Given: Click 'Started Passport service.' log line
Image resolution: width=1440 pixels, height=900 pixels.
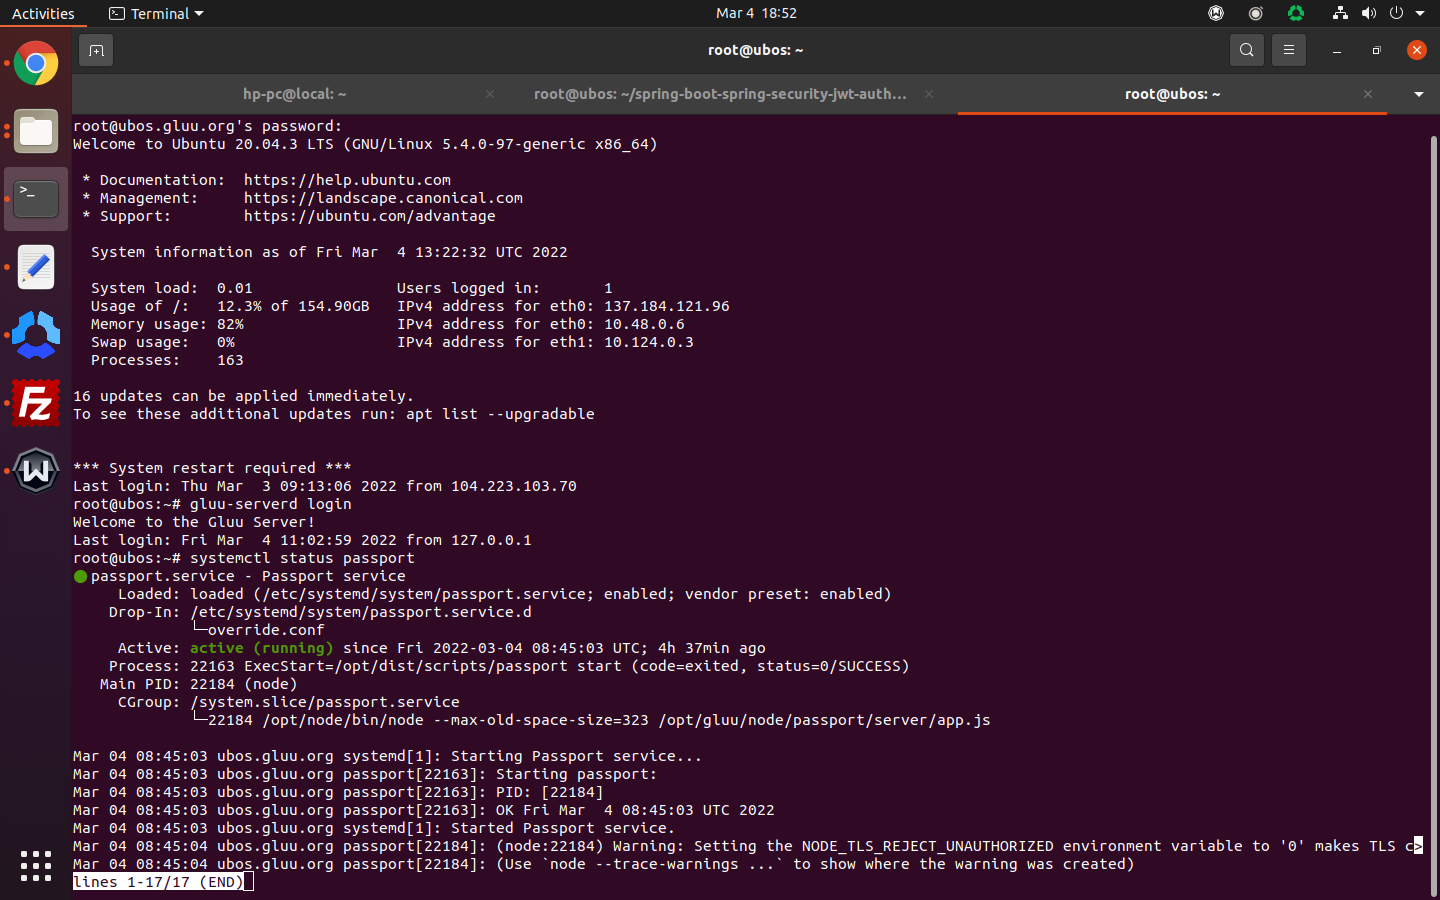Looking at the screenshot, I should click(x=562, y=828).
